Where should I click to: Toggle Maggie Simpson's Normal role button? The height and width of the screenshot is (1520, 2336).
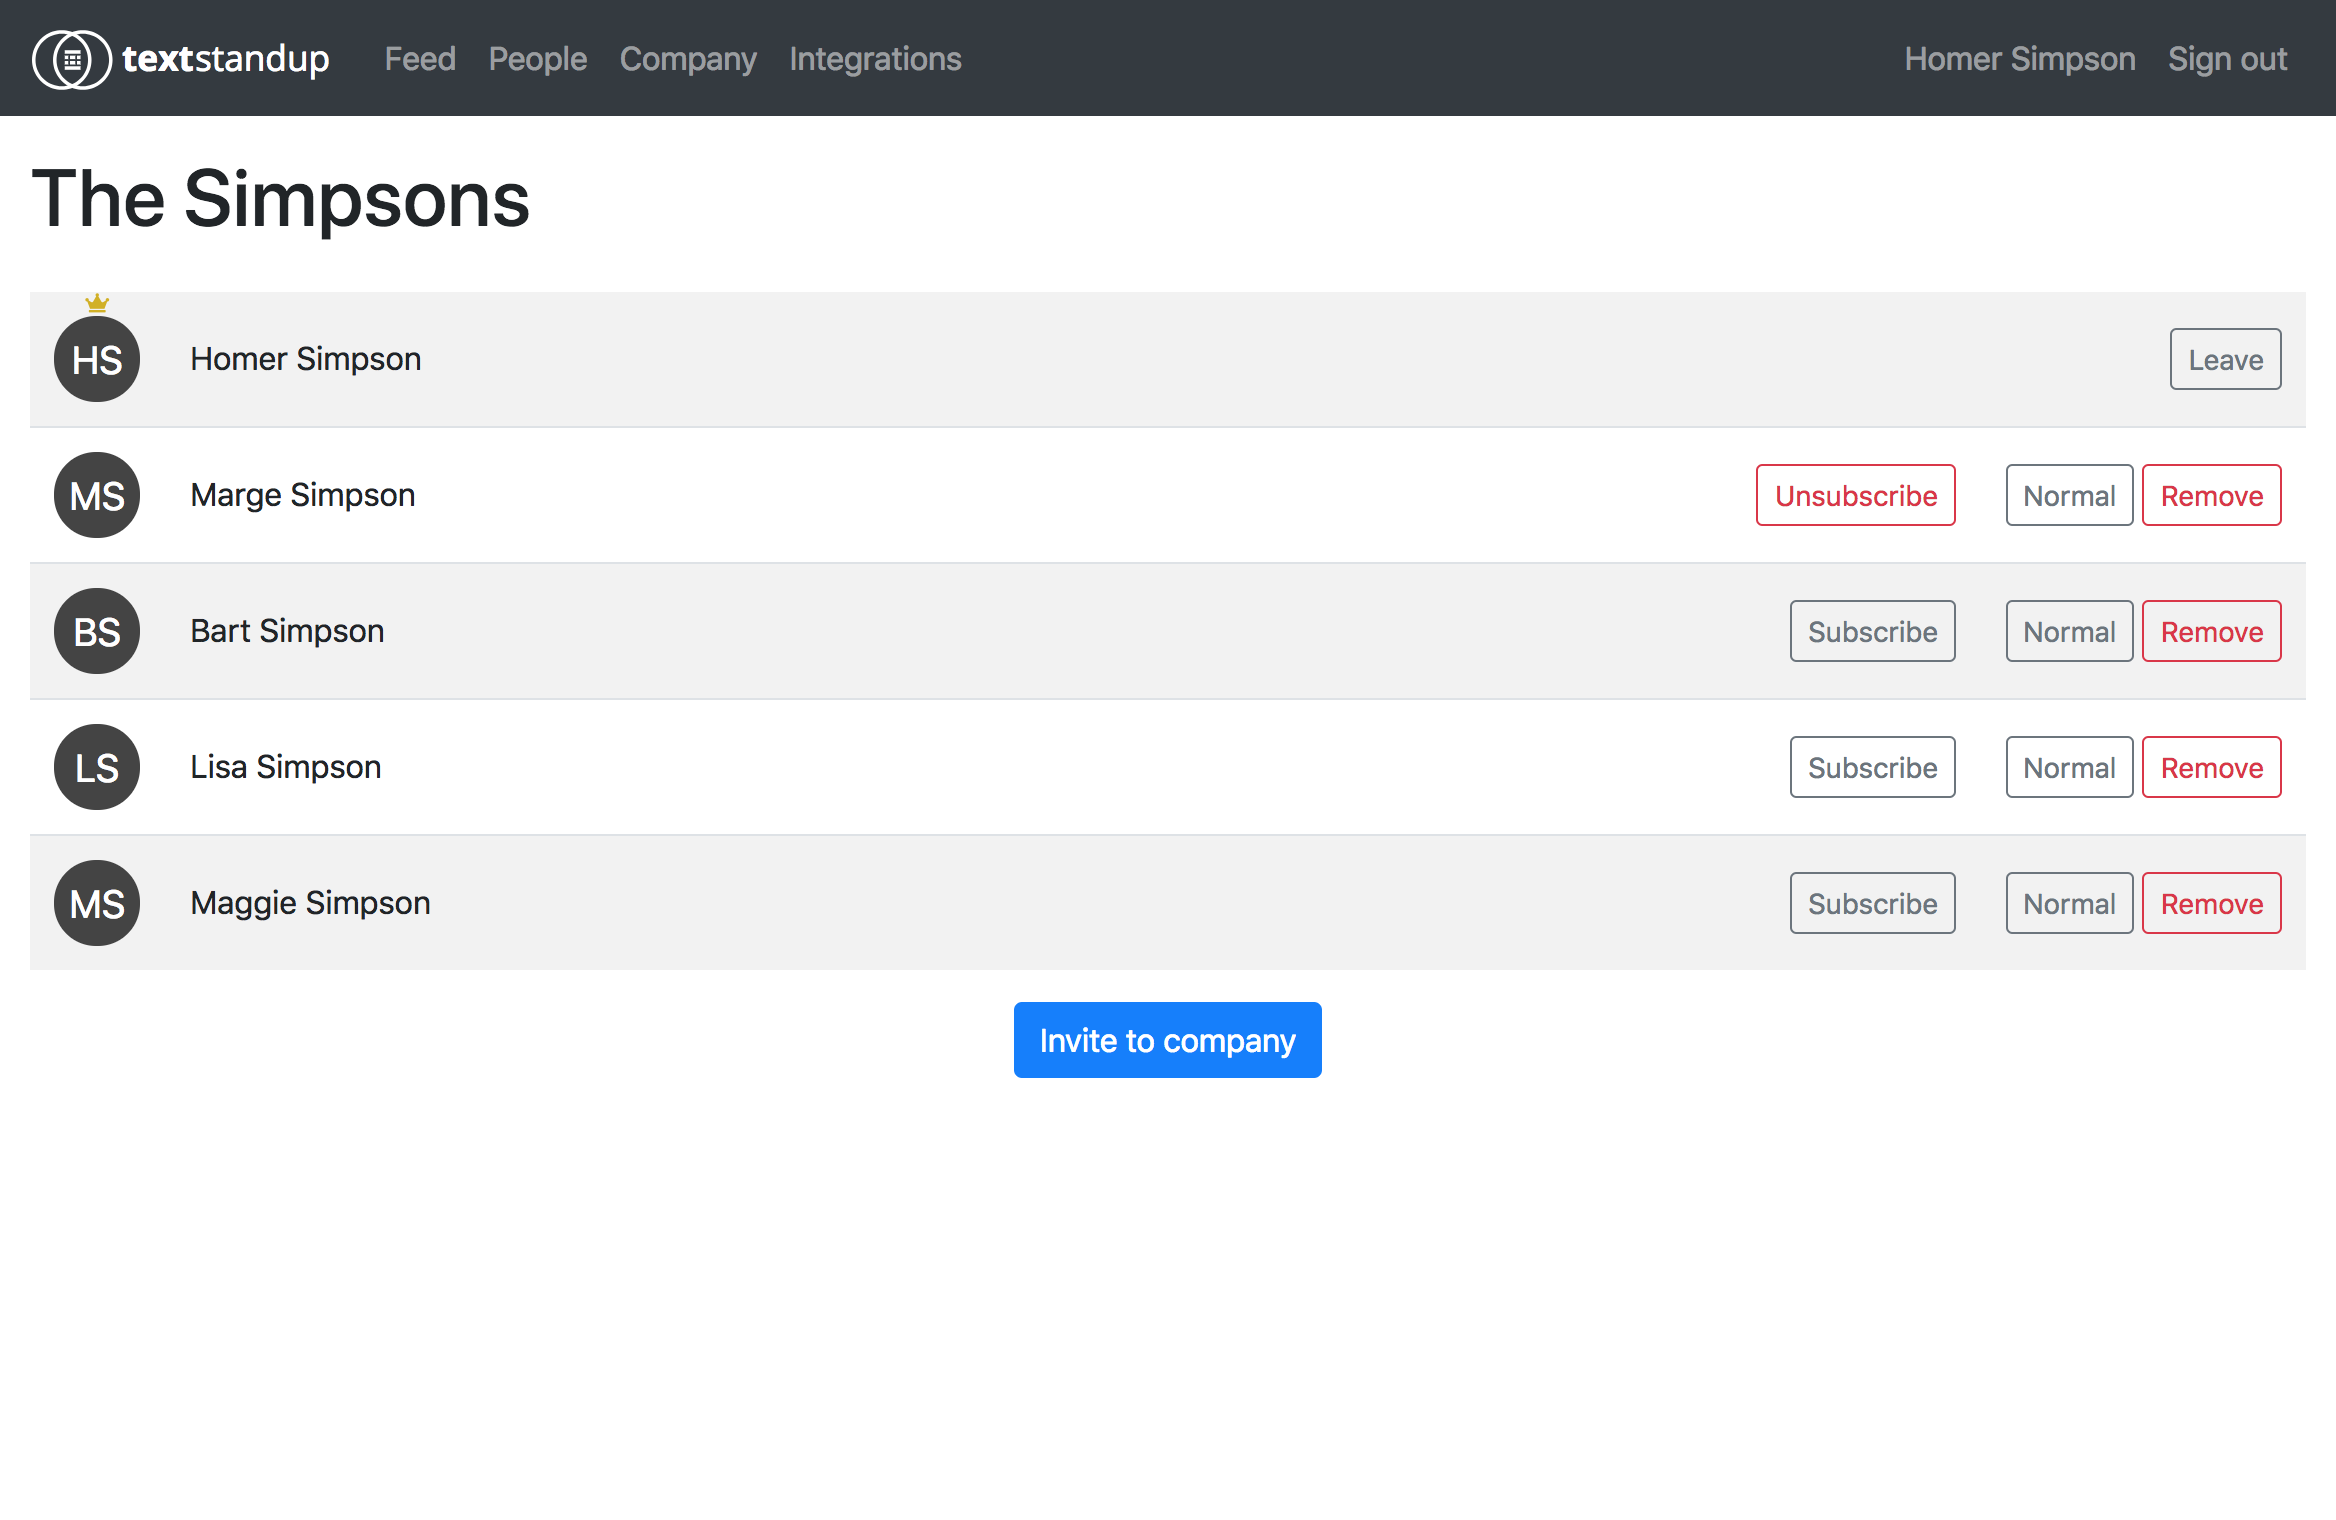coord(2069,904)
